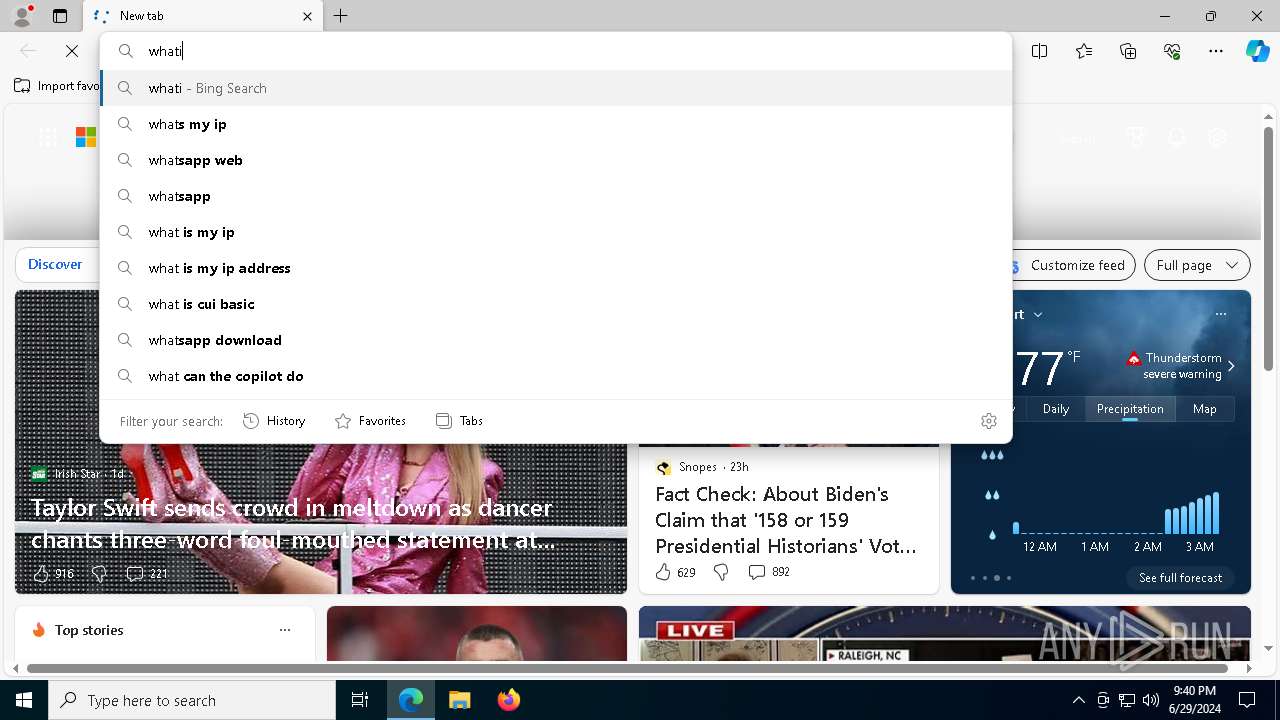Filter search by History
Screen dimensions: 1280x720
[x=274, y=421]
